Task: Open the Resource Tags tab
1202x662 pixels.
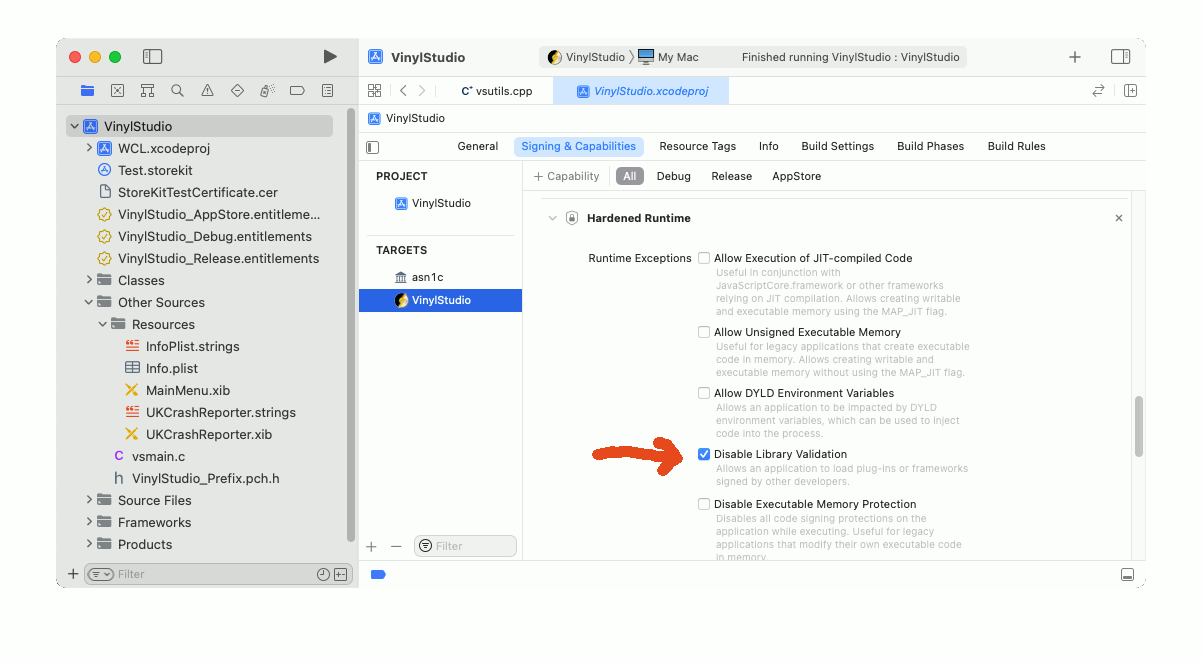Action: (x=698, y=146)
